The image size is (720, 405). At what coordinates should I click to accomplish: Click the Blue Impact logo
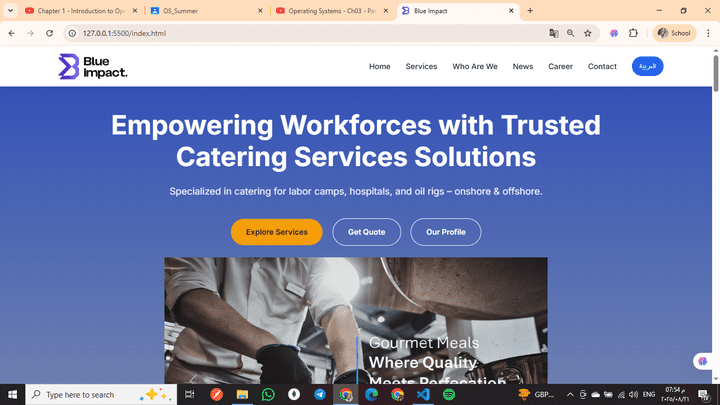pyautogui.click(x=93, y=67)
